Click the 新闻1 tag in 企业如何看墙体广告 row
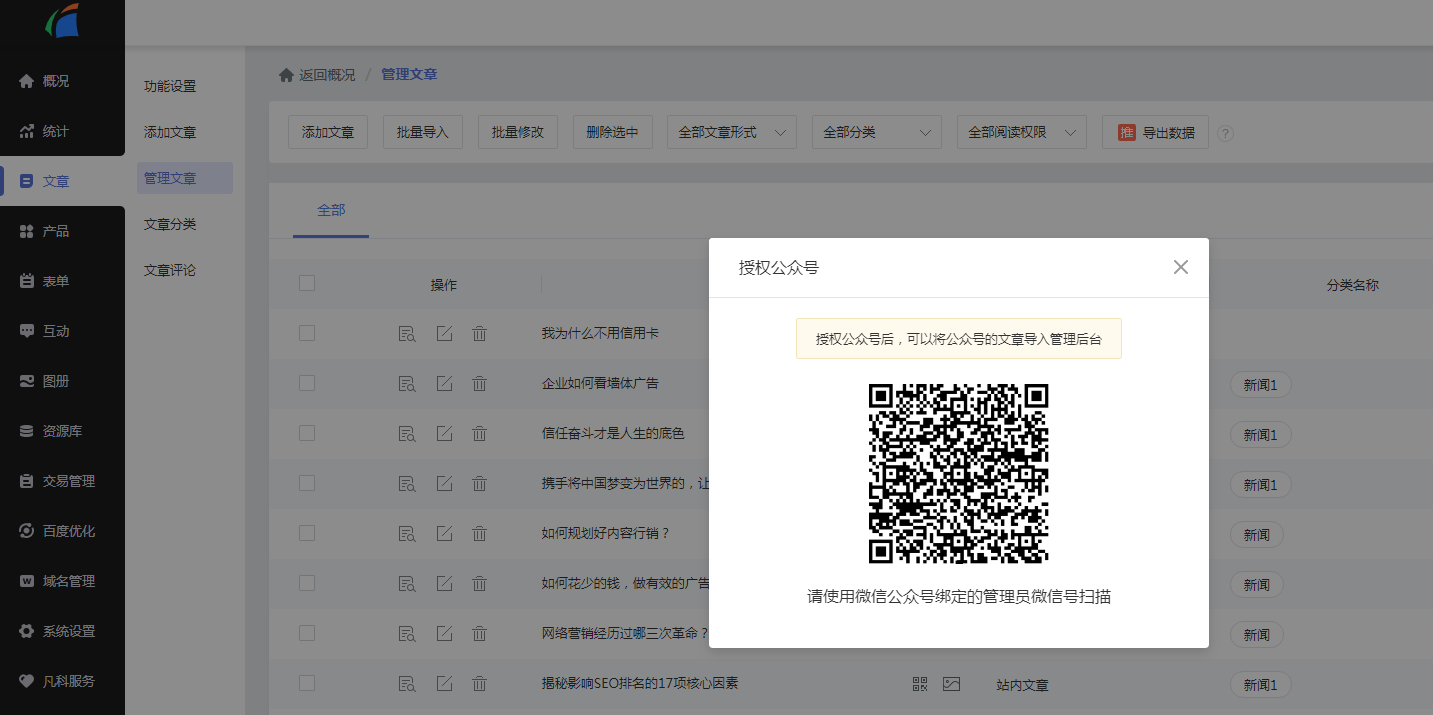 pos(1260,385)
